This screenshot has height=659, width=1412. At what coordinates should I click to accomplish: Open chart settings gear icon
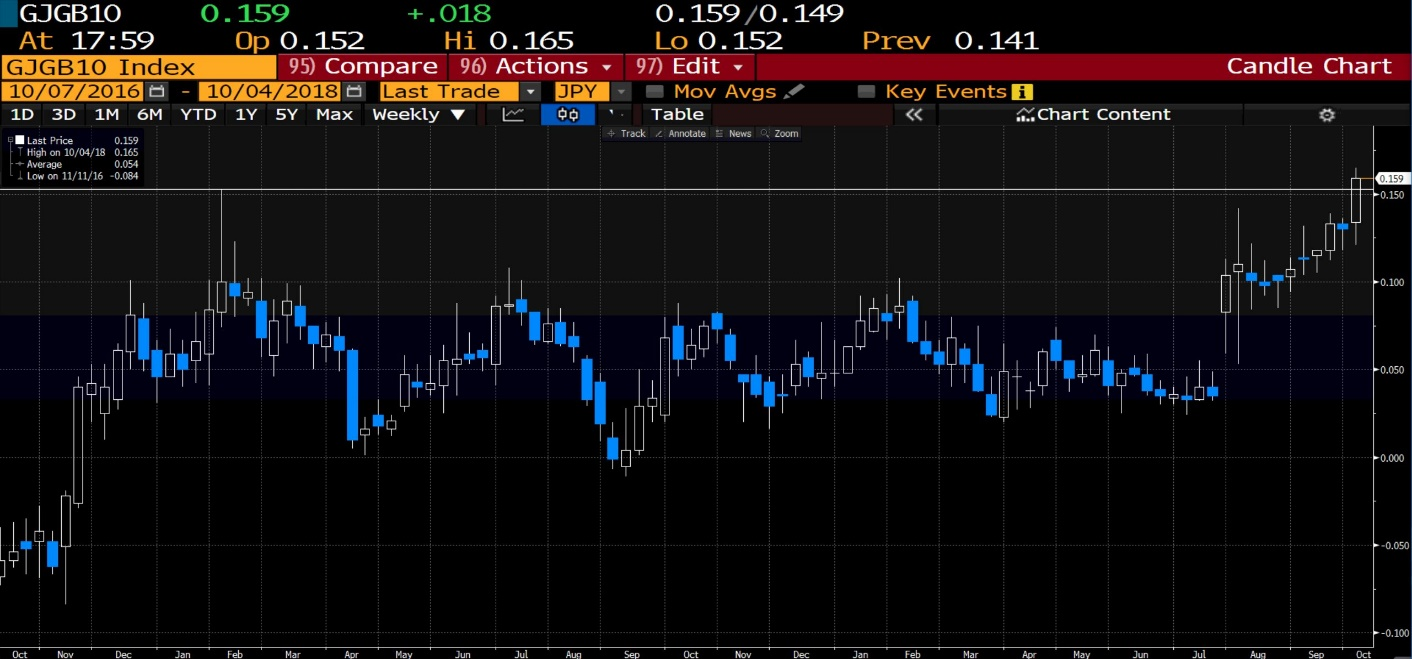tap(1326, 114)
